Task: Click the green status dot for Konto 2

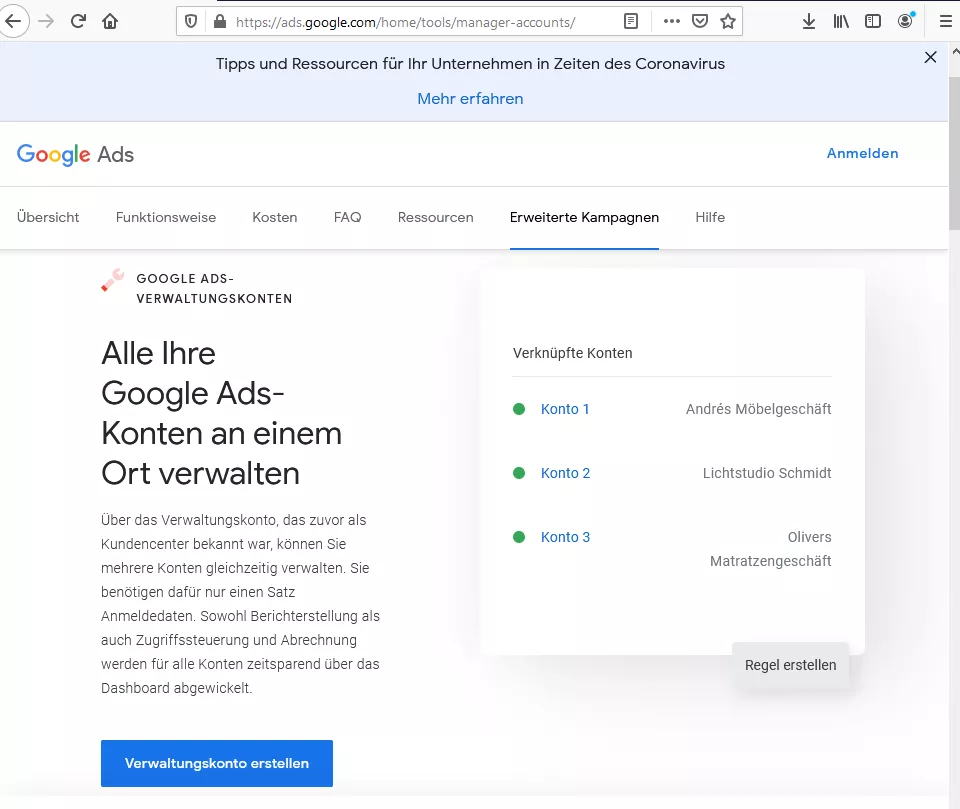Action: point(519,473)
